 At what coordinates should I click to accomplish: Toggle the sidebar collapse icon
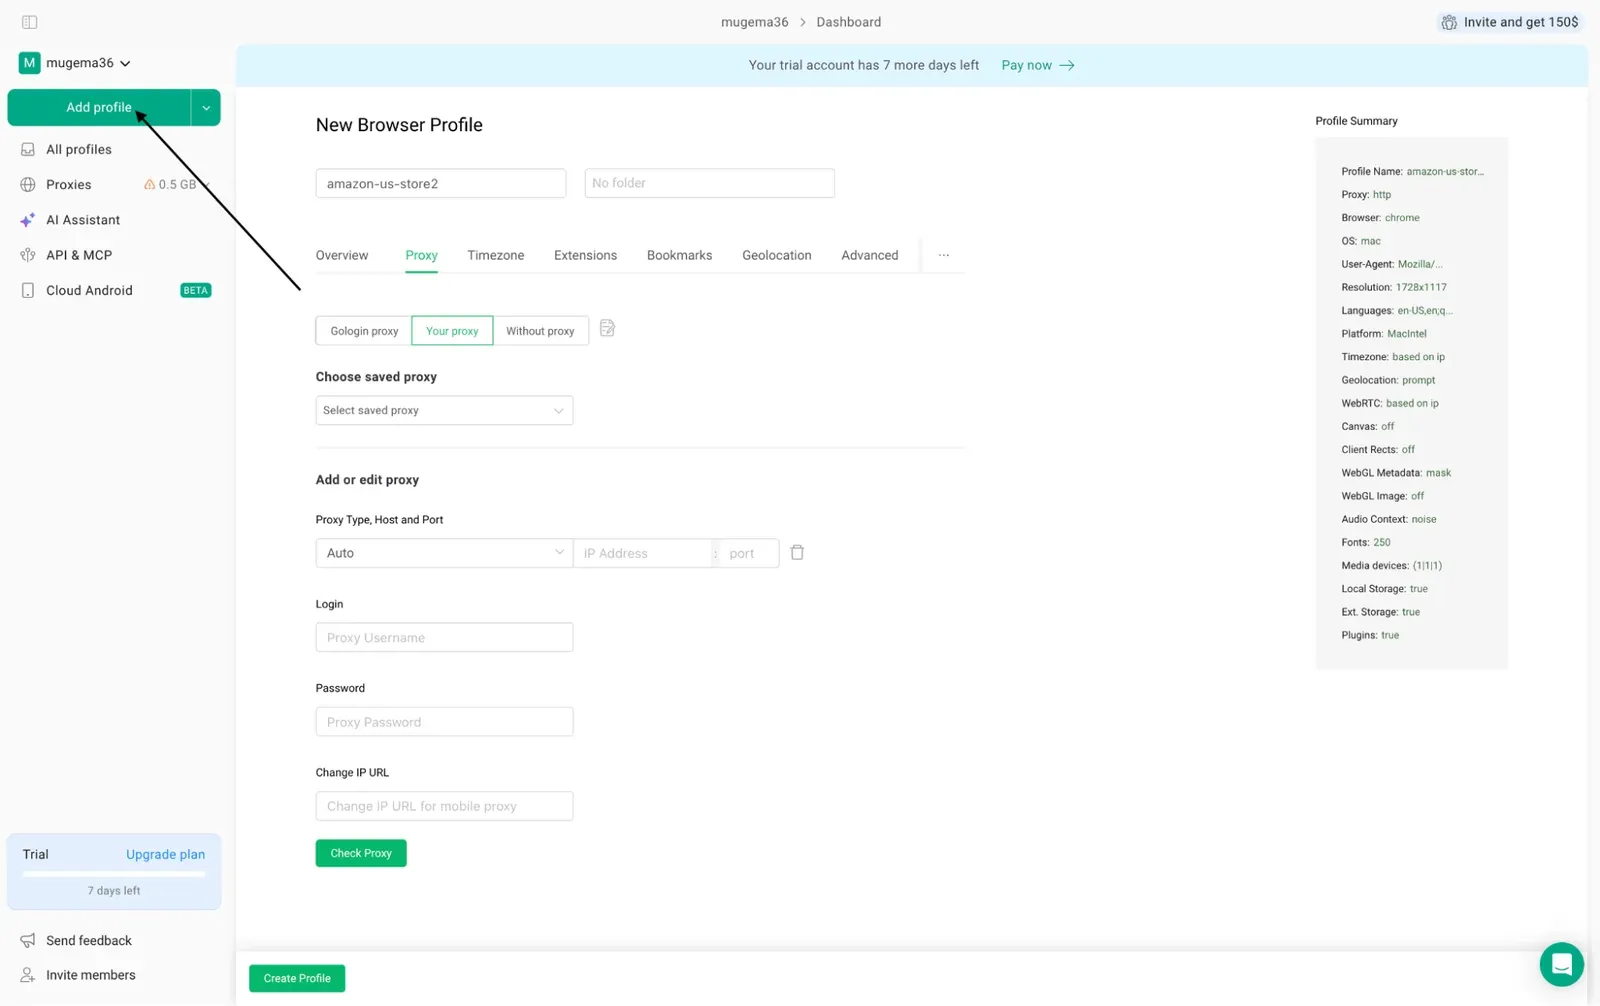coord(29,22)
